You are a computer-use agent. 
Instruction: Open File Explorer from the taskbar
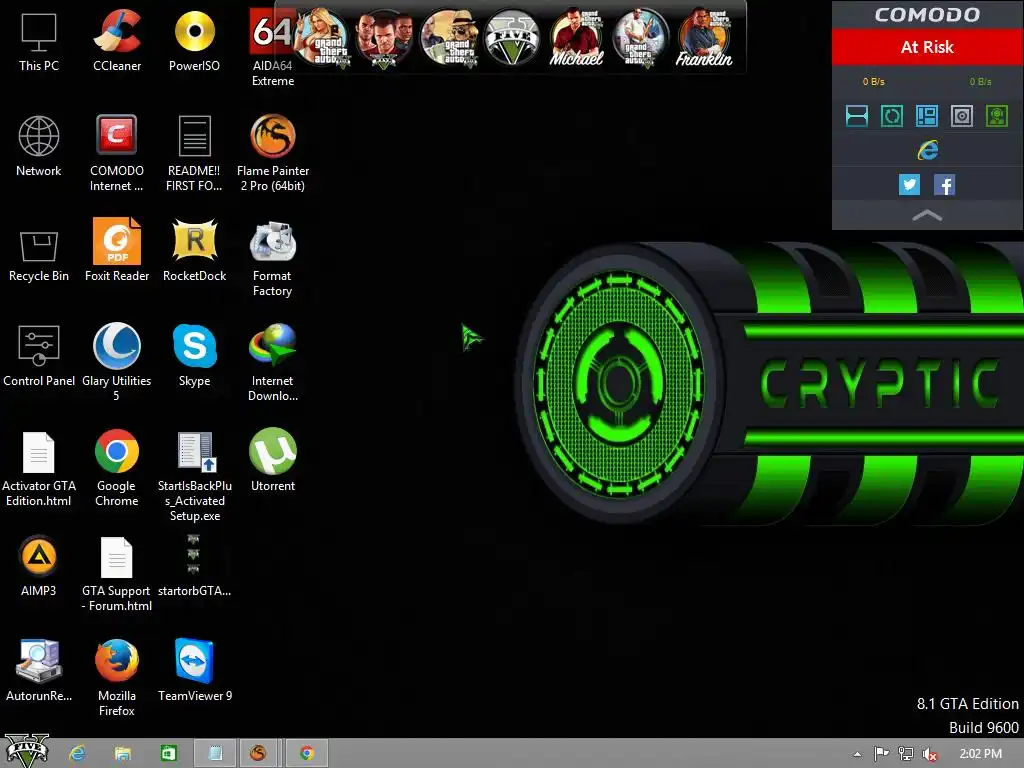[122, 754]
